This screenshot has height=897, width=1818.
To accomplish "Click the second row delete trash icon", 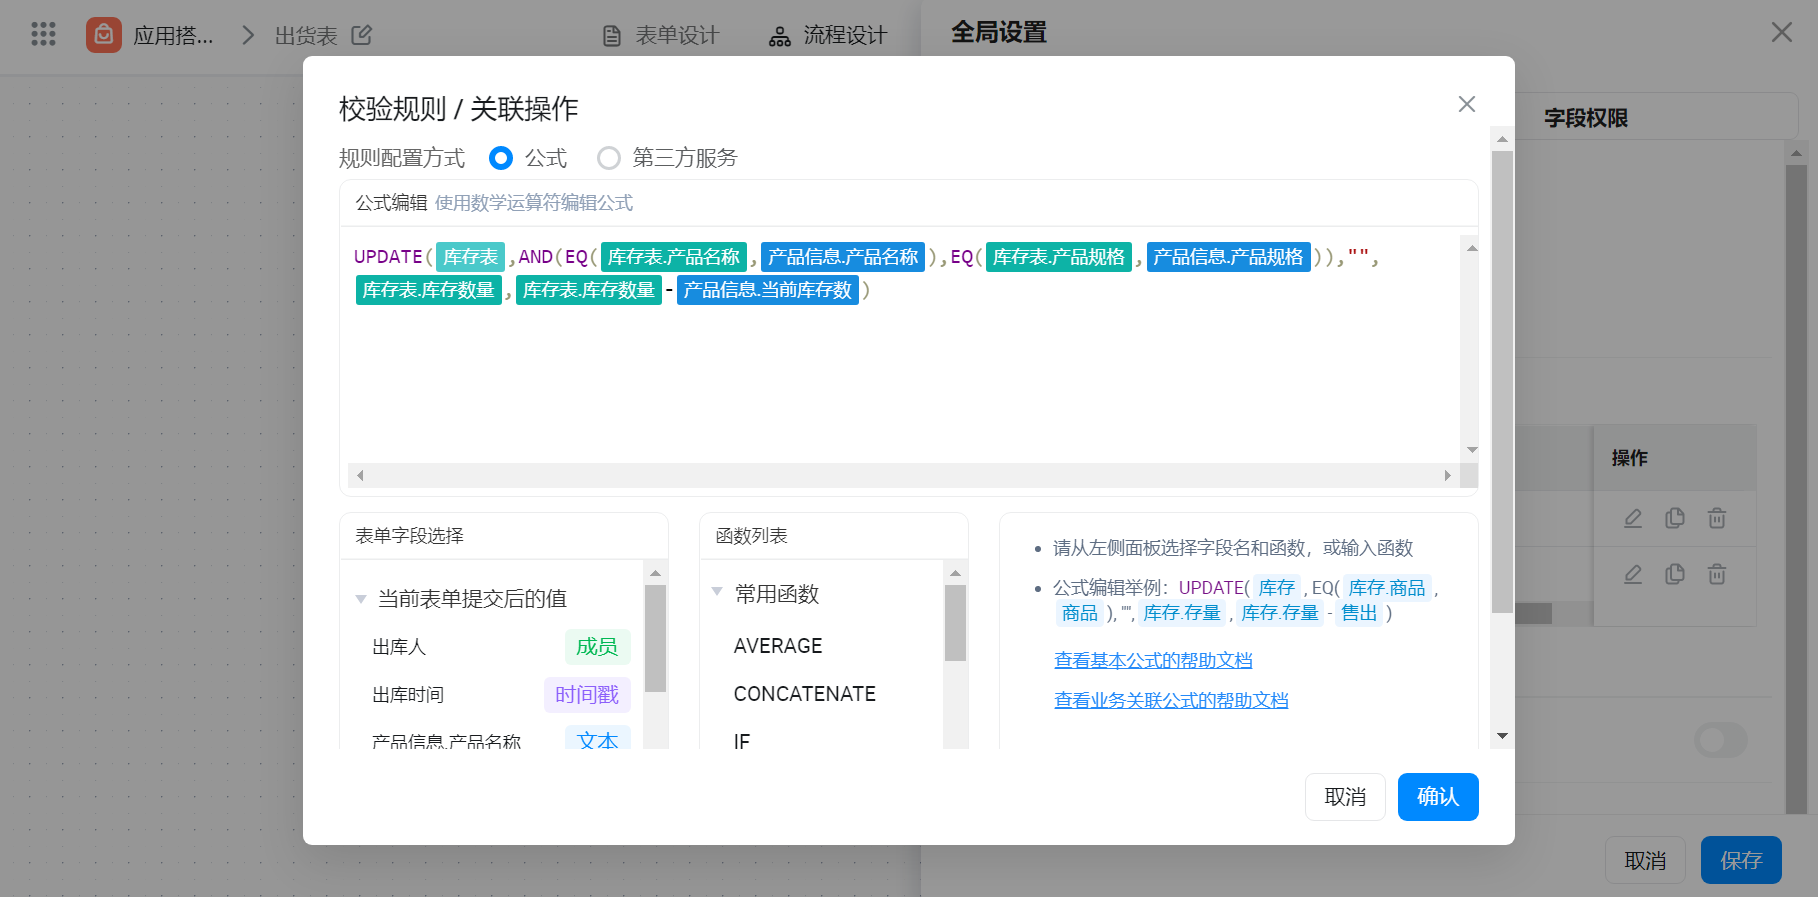I will click(x=1717, y=574).
